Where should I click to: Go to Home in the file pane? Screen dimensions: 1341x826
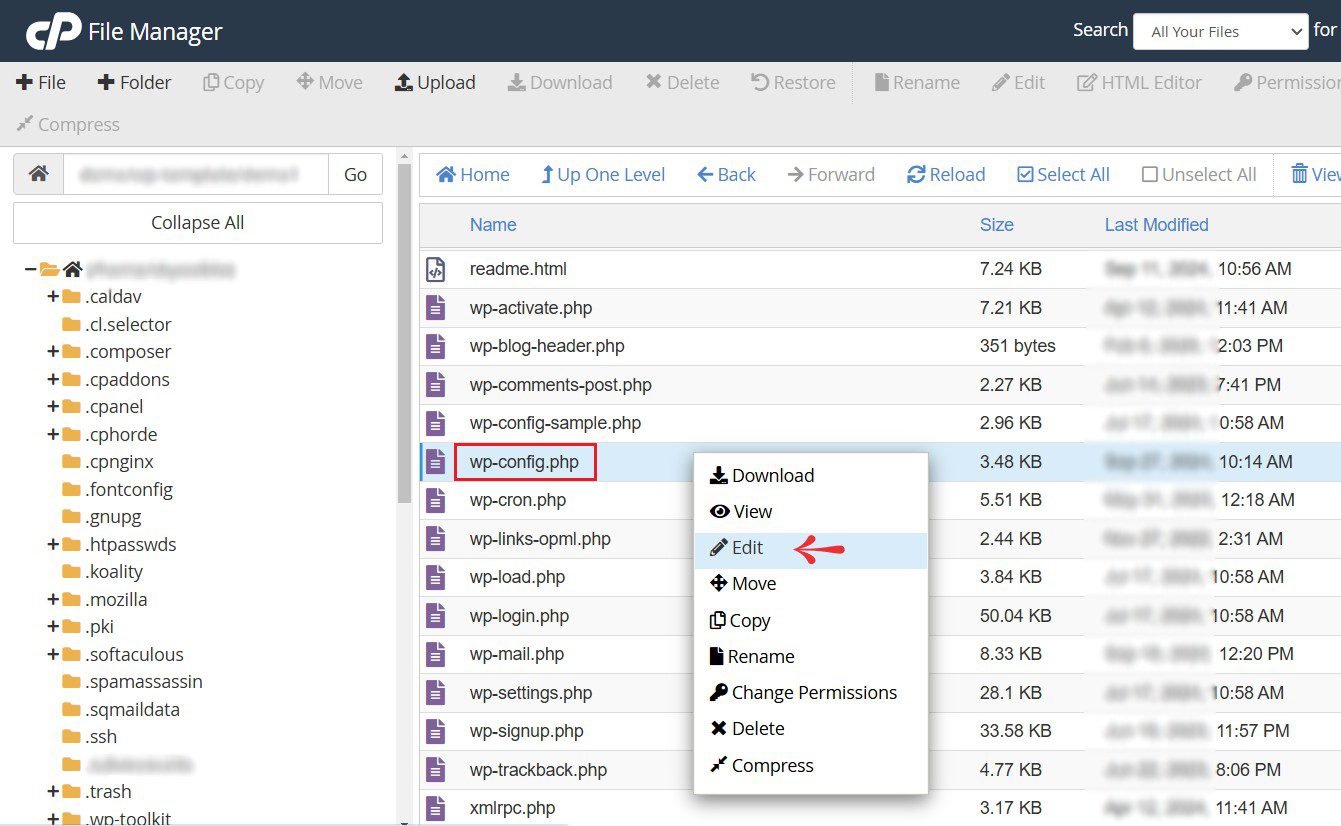473,175
